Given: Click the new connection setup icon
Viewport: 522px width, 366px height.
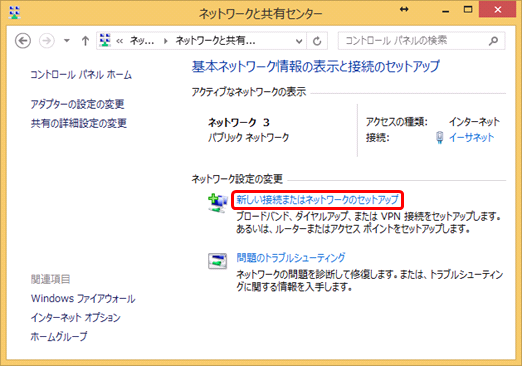Looking at the screenshot, I should 217,202.
